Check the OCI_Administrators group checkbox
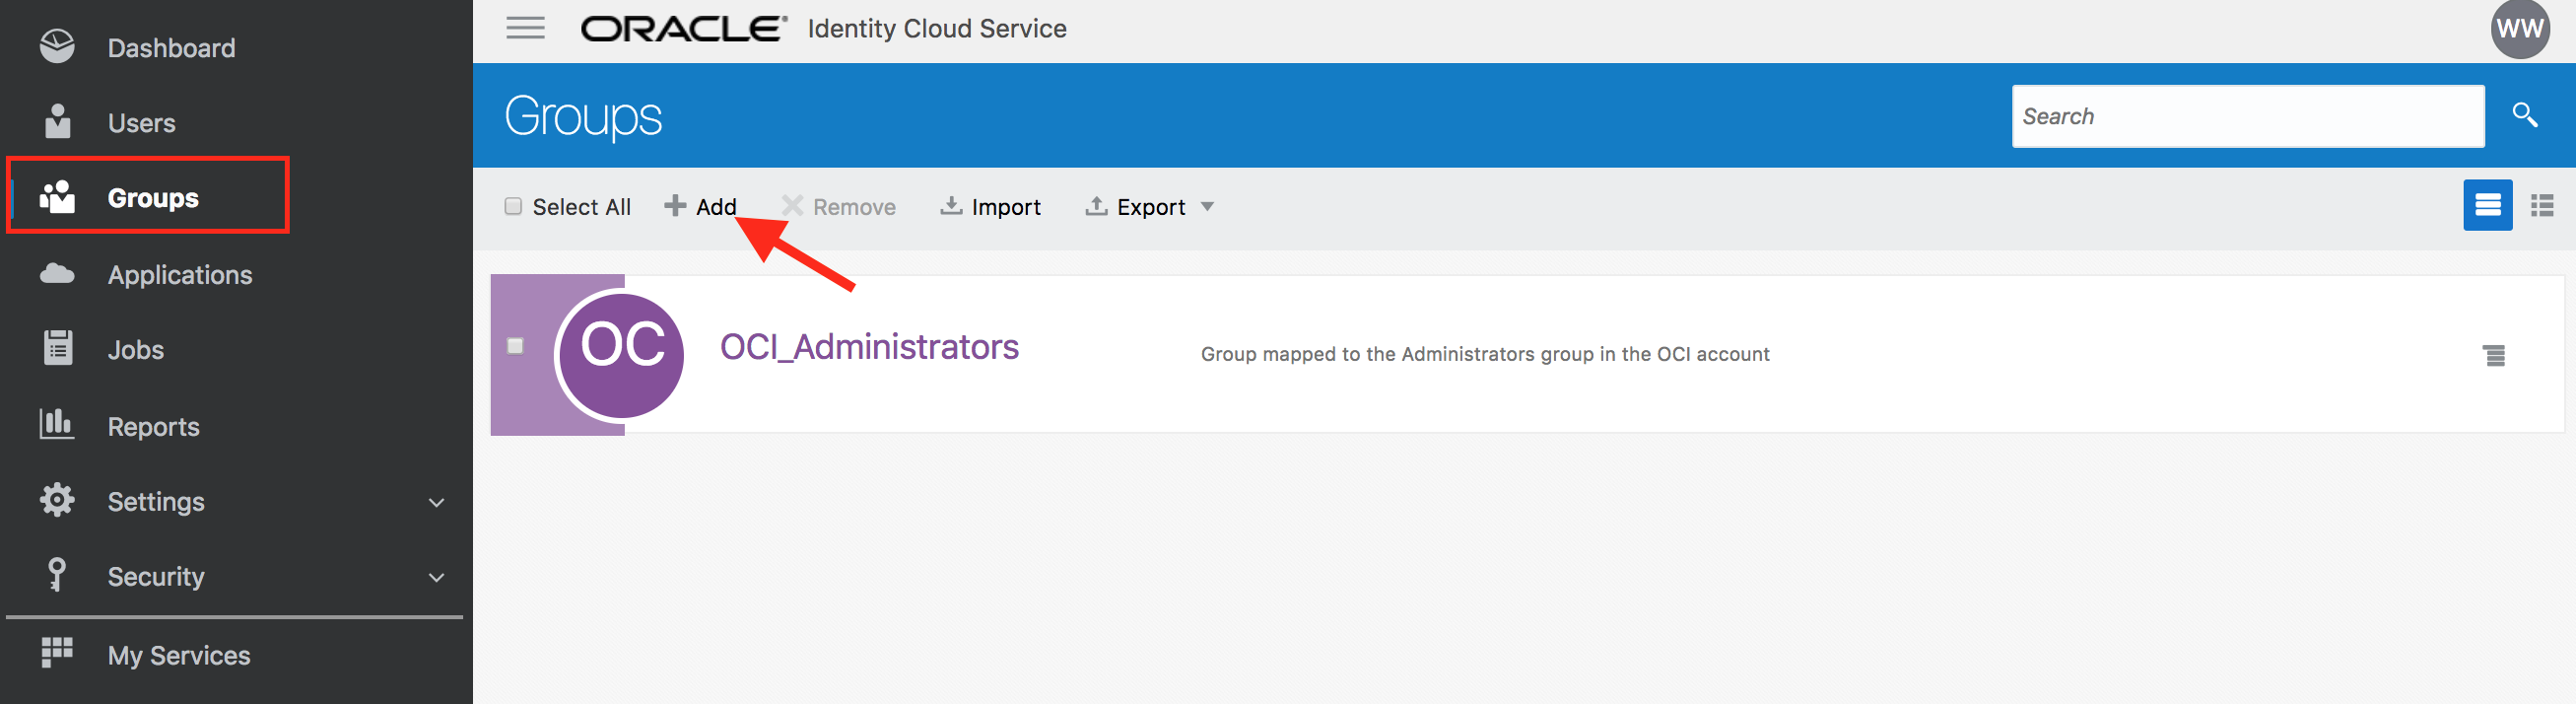 (x=515, y=346)
